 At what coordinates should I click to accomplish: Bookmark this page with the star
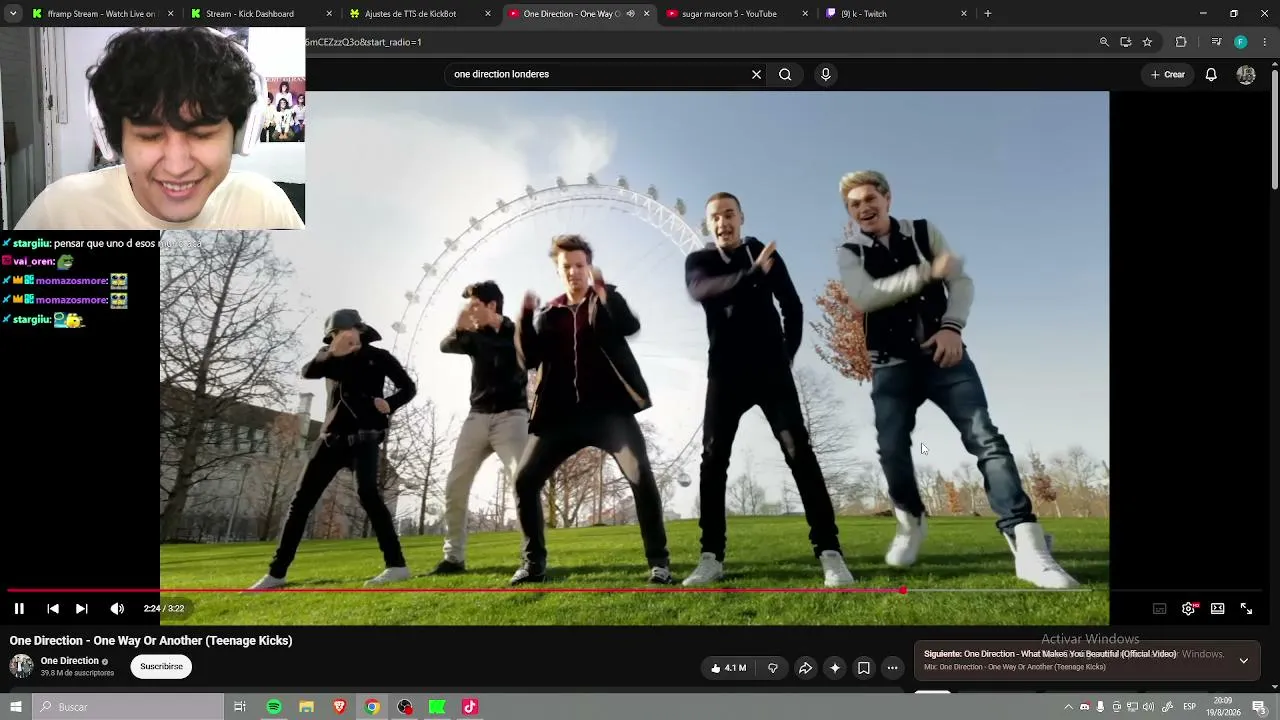[1147, 42]
